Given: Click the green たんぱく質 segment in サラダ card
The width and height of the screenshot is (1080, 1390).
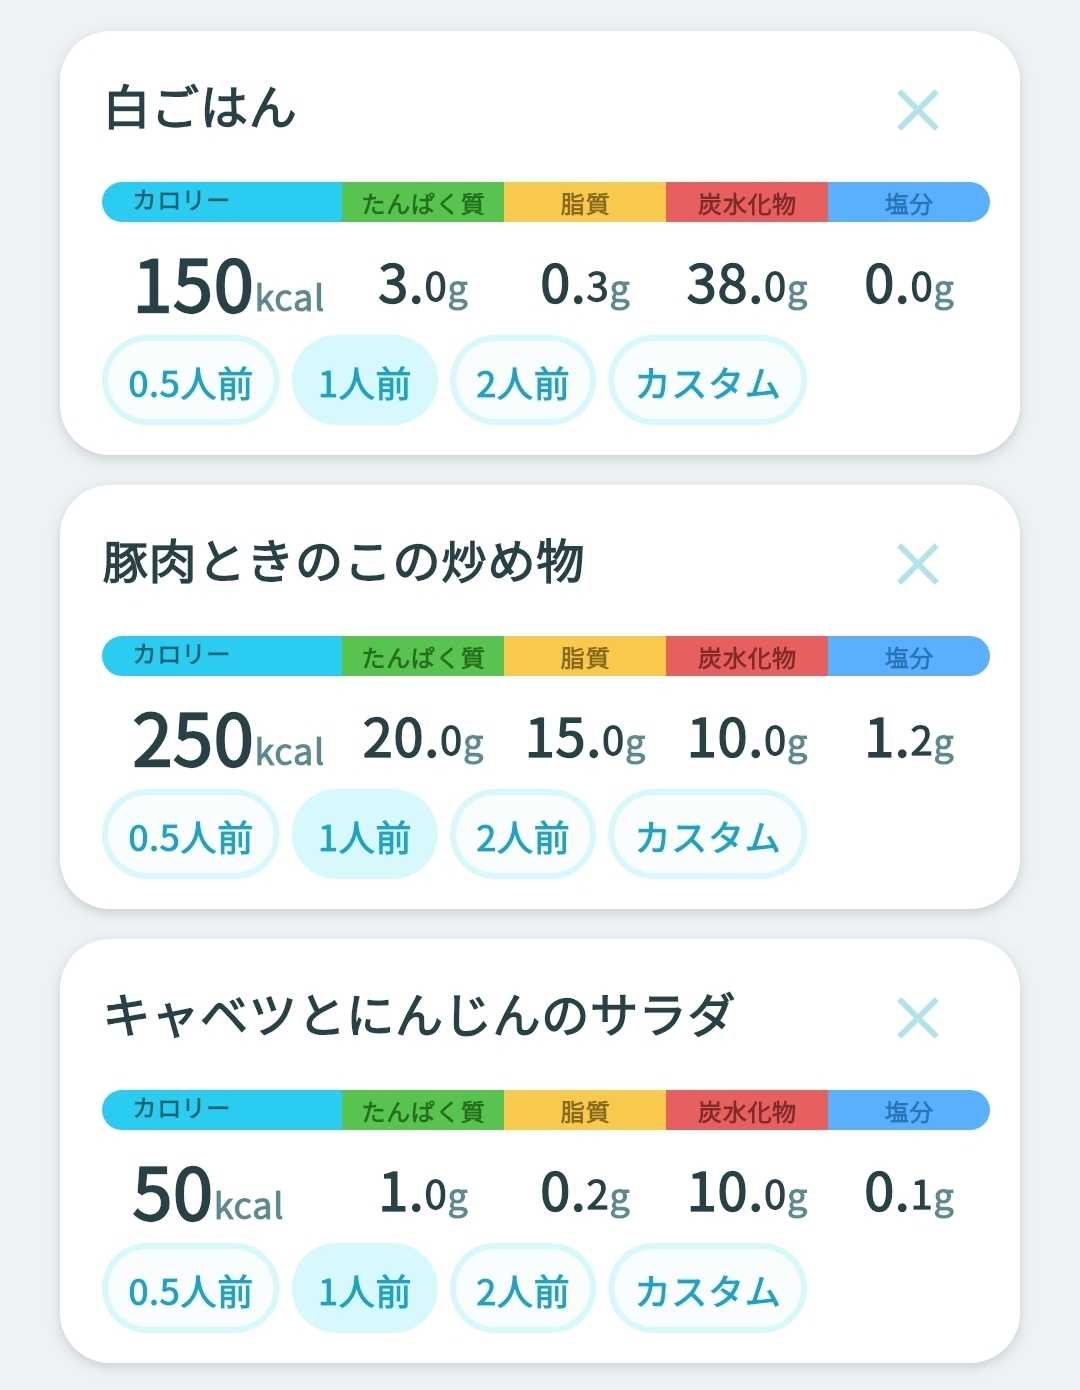Looking at the screenshot, I should coord(423,1110).
